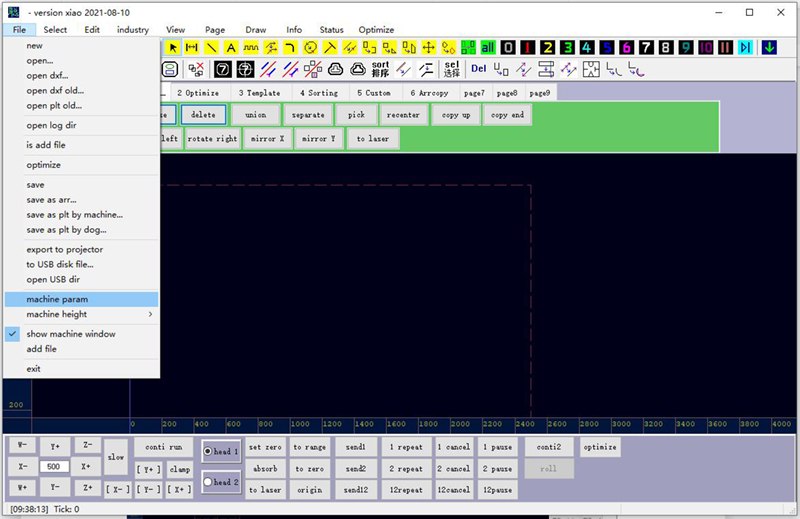
Task: Click the 'copy end' button
Action: [507, 115]
